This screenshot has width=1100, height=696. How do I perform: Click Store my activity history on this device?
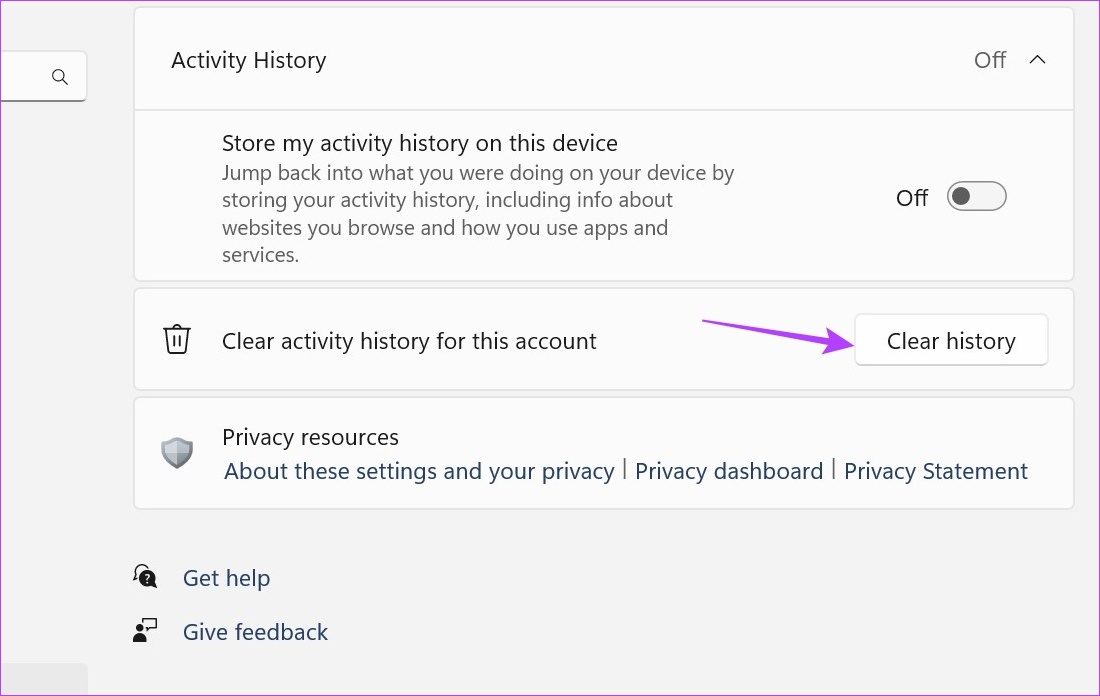point(420,143)
